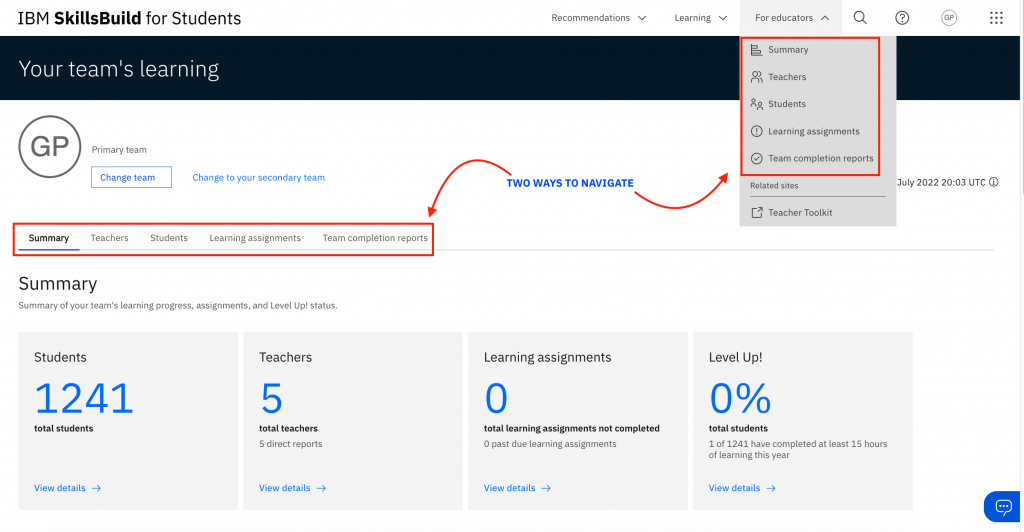This screenshot has width=1024, height=532.
Task: Click the Learning assignments alert icon
Action: 756,131
